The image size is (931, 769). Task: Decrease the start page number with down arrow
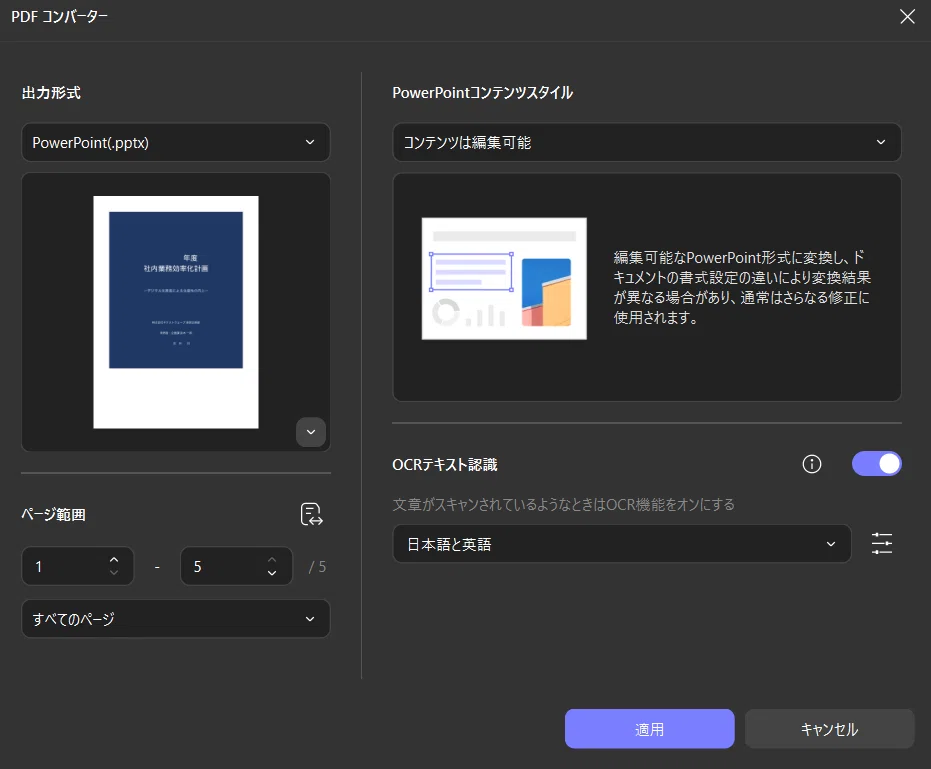(114, 573)
